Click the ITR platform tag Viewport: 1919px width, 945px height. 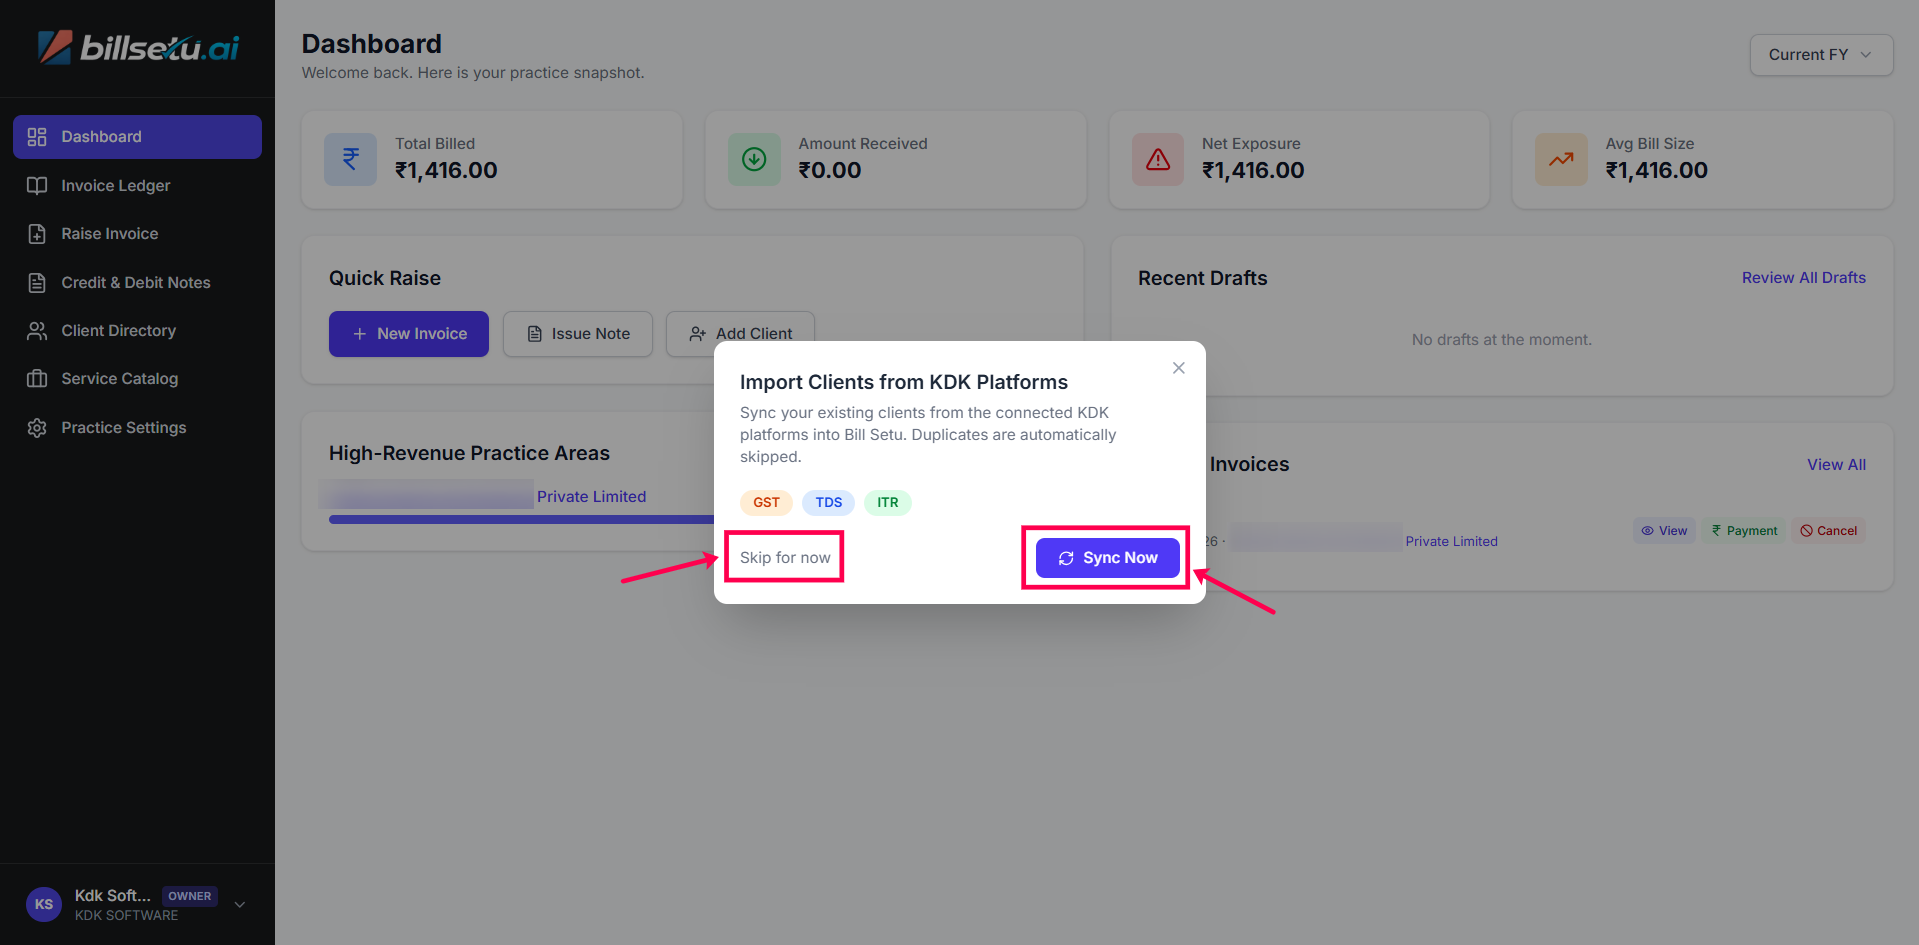[x=887, y=502]
